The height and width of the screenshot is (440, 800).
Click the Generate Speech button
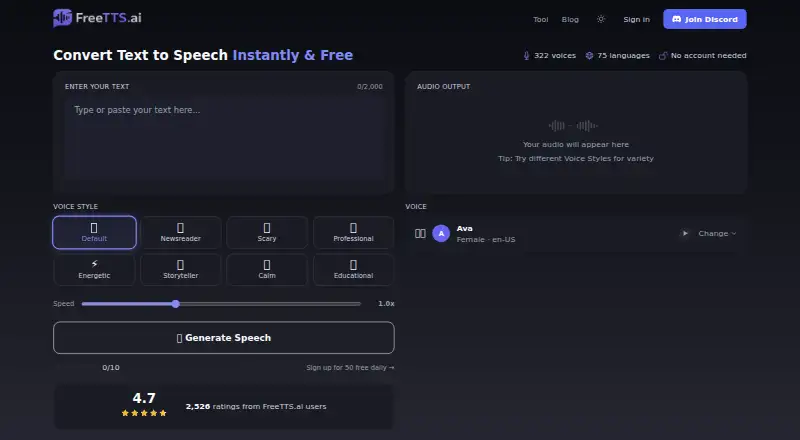pos(224,337)
